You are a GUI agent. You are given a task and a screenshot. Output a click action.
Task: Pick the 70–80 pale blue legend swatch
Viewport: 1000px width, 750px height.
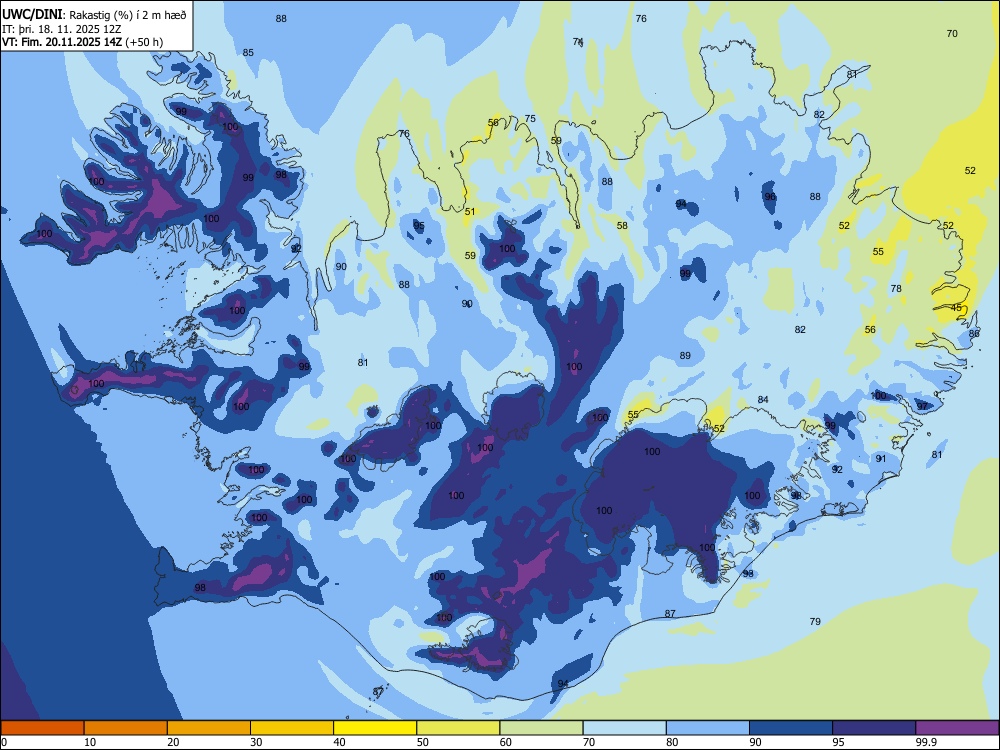tap(624, 728)
